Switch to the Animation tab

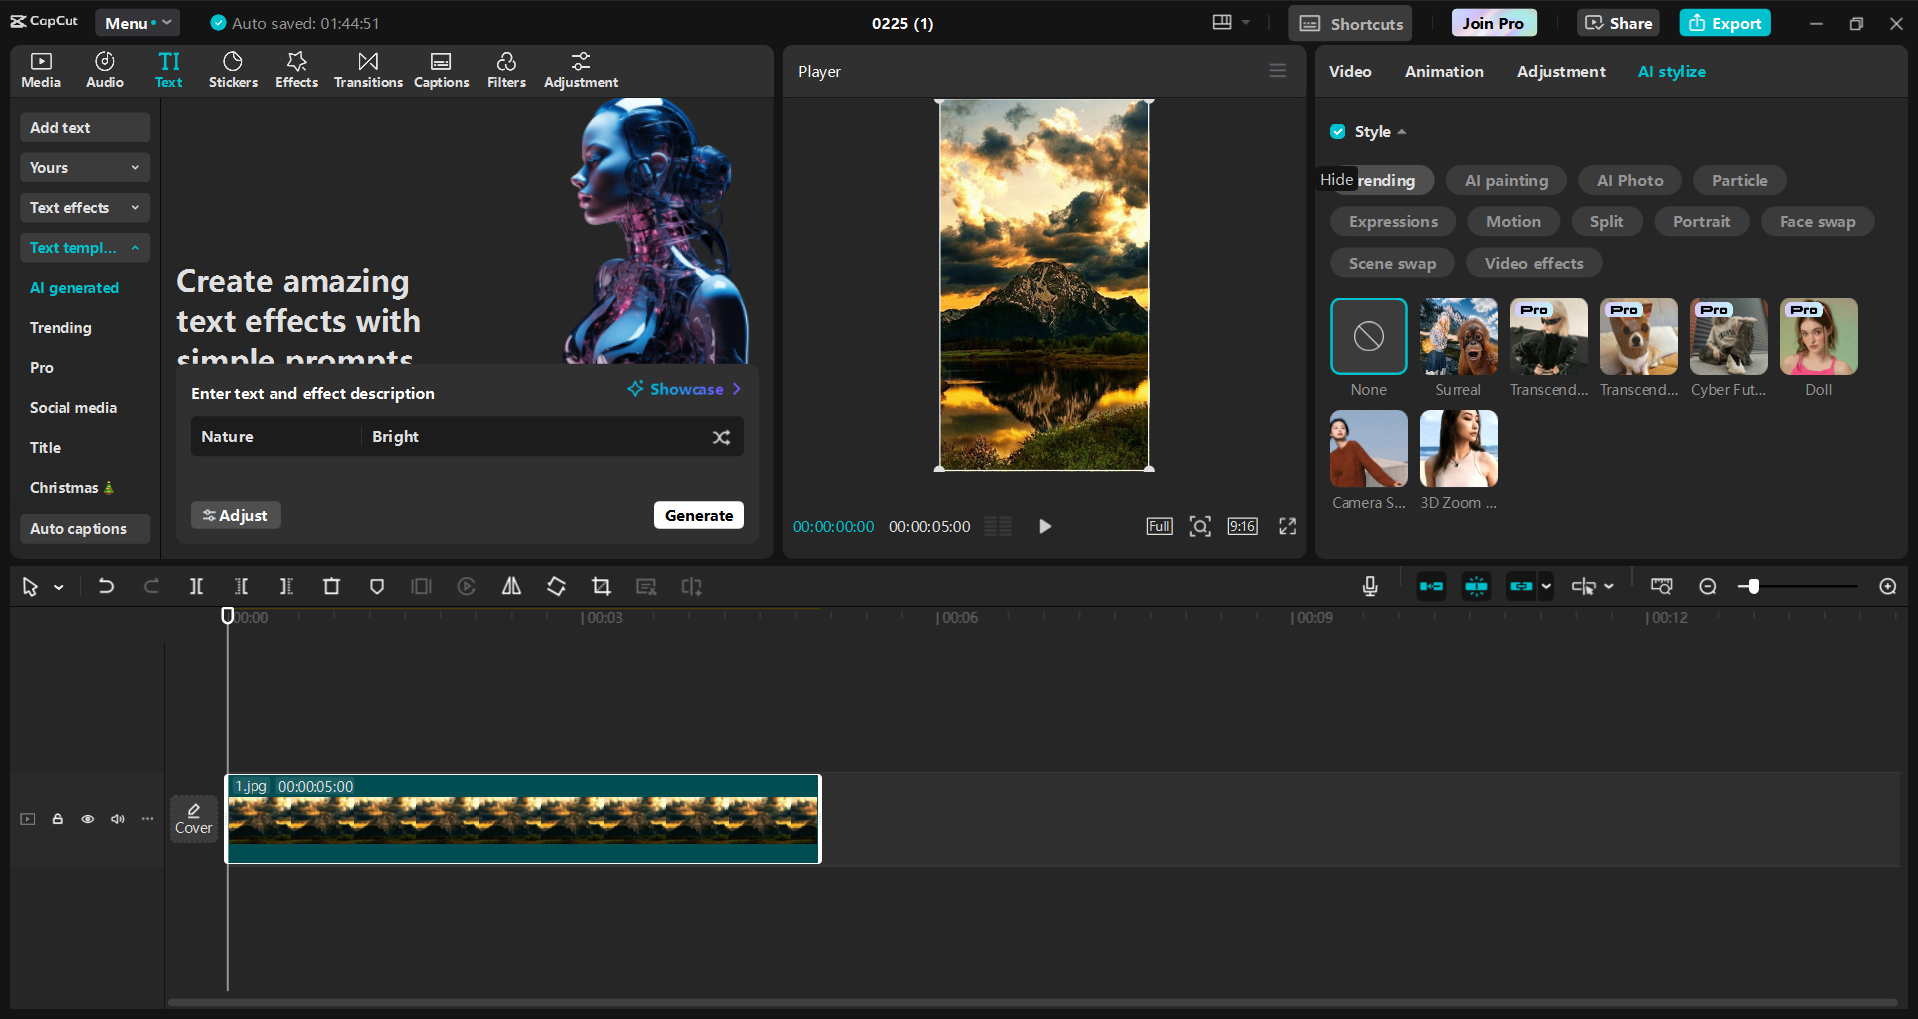(1443, 71)
